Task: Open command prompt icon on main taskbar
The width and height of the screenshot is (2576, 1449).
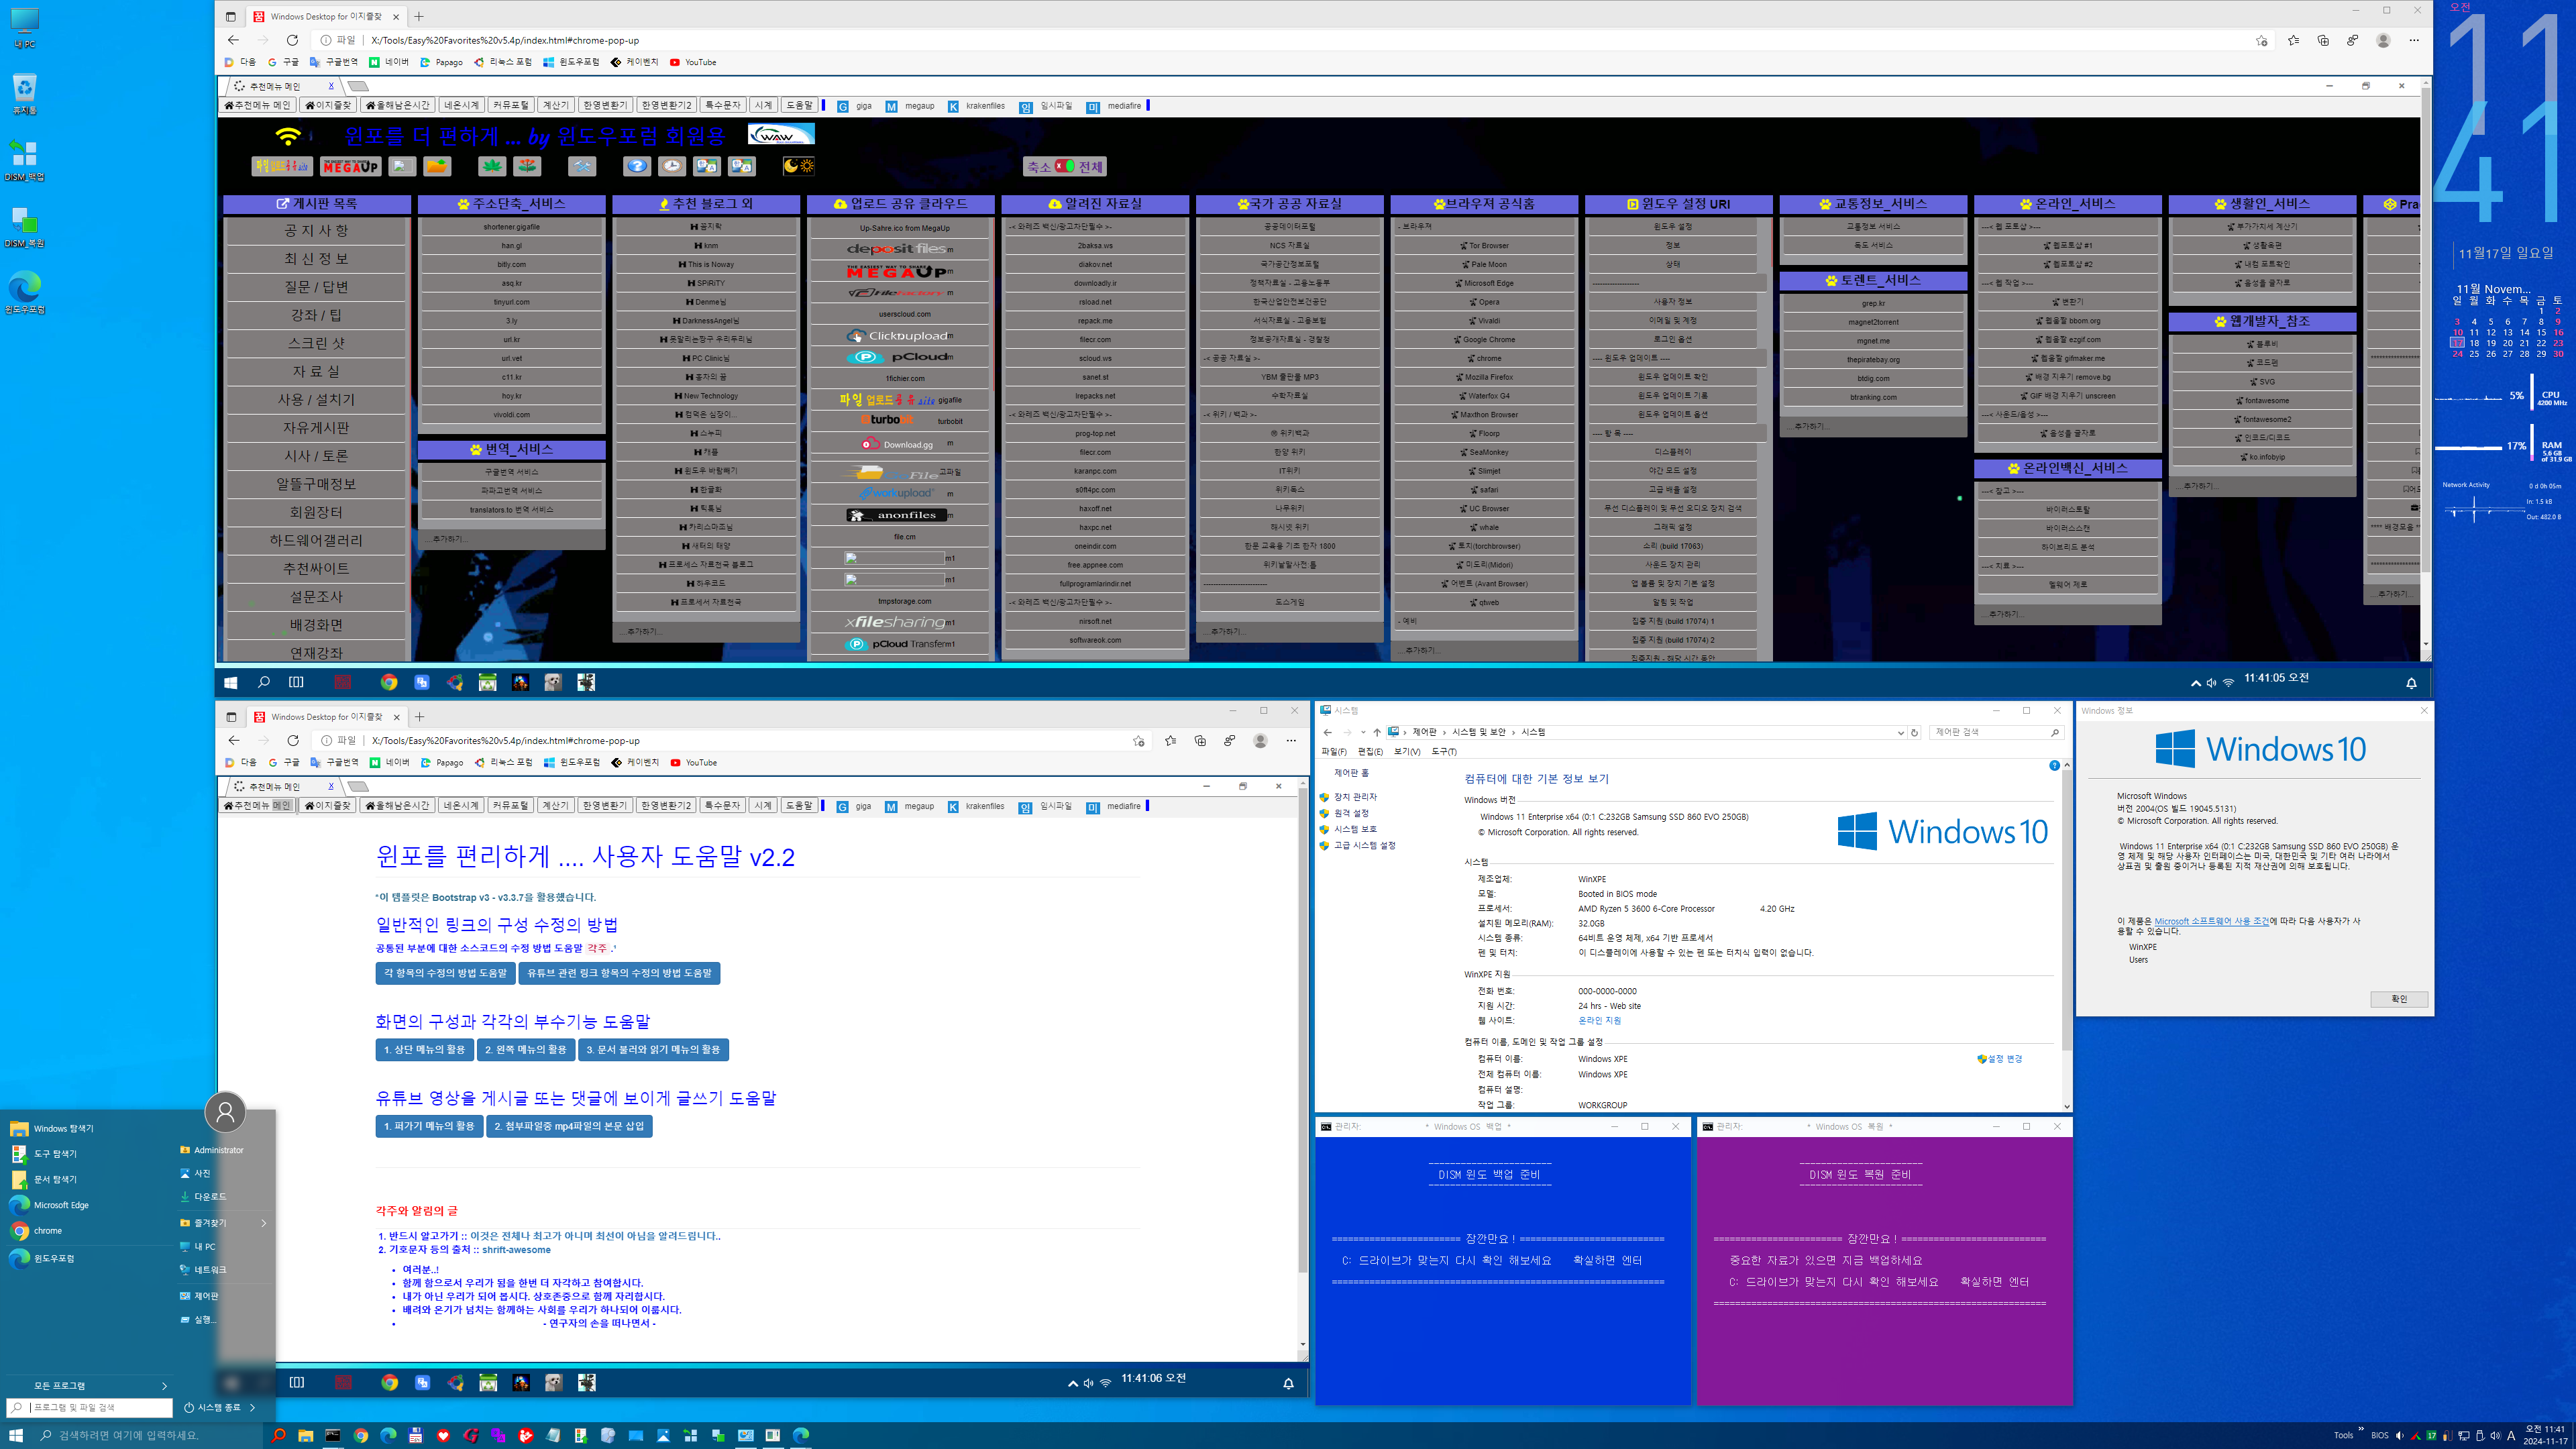Action: [x=333, y=1435]
